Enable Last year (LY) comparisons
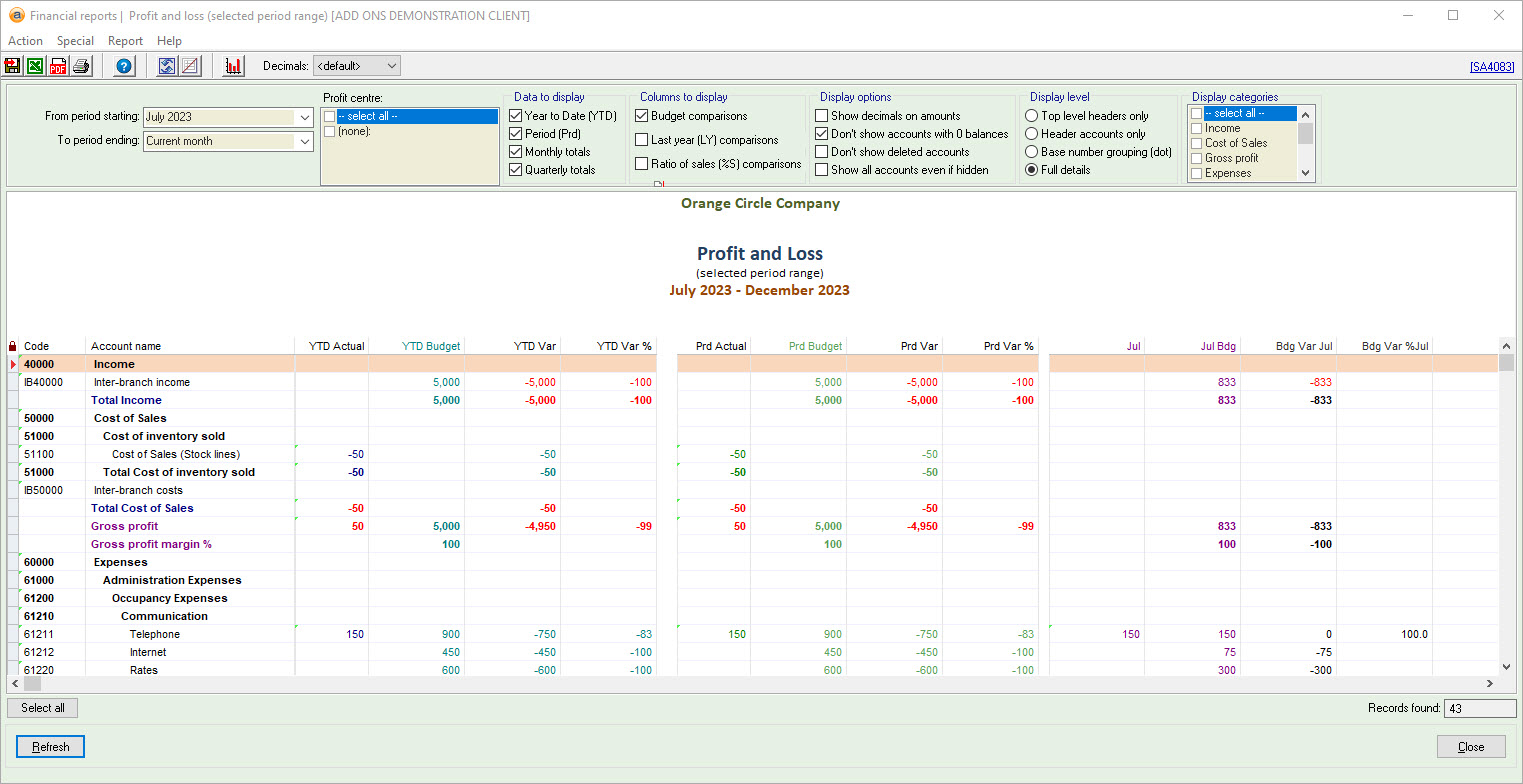1523x784 pixels. point(642,140)
